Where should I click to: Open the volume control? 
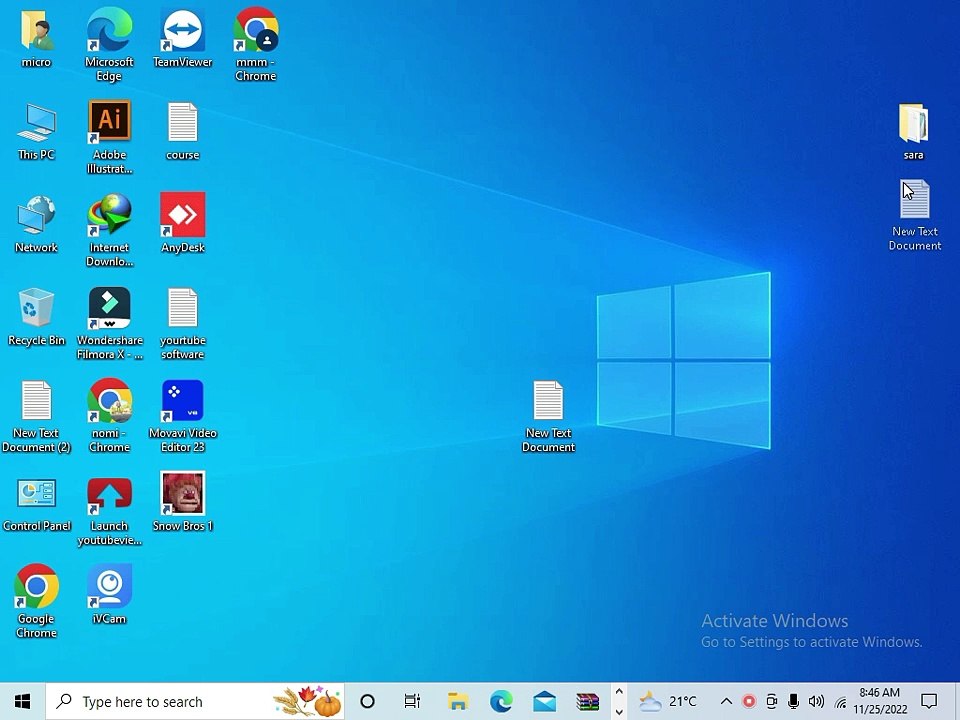[816, 701]
